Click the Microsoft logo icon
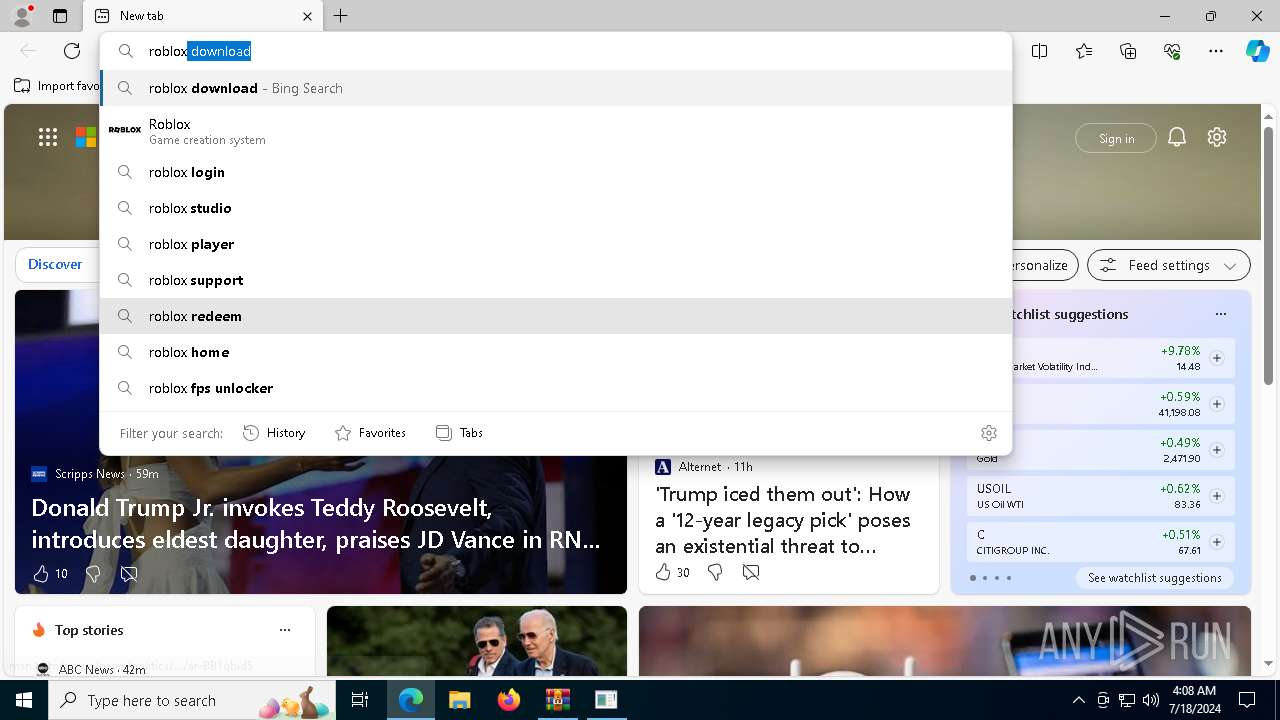Screen dimensions: 1280x720 86,137
